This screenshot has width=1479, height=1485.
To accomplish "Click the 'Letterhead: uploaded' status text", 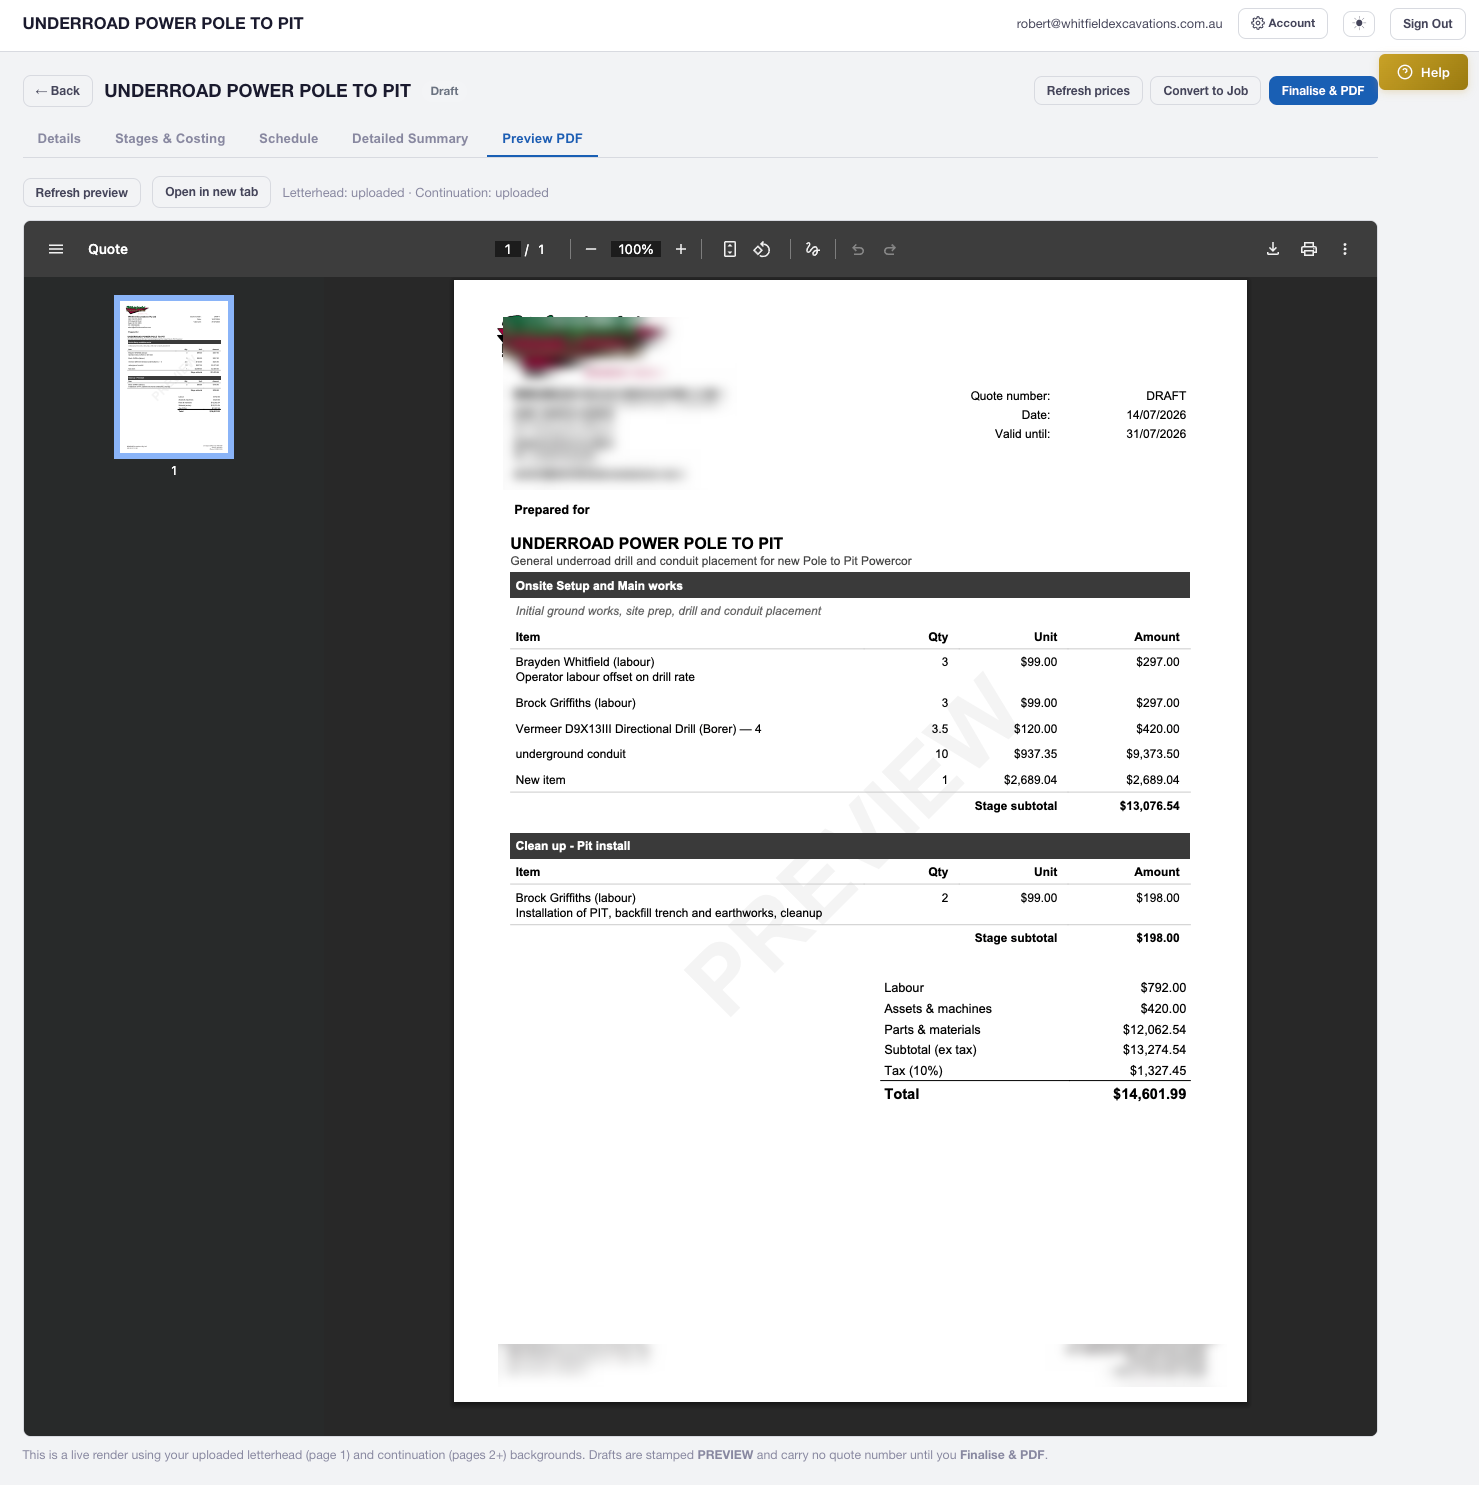I will 343,193.
